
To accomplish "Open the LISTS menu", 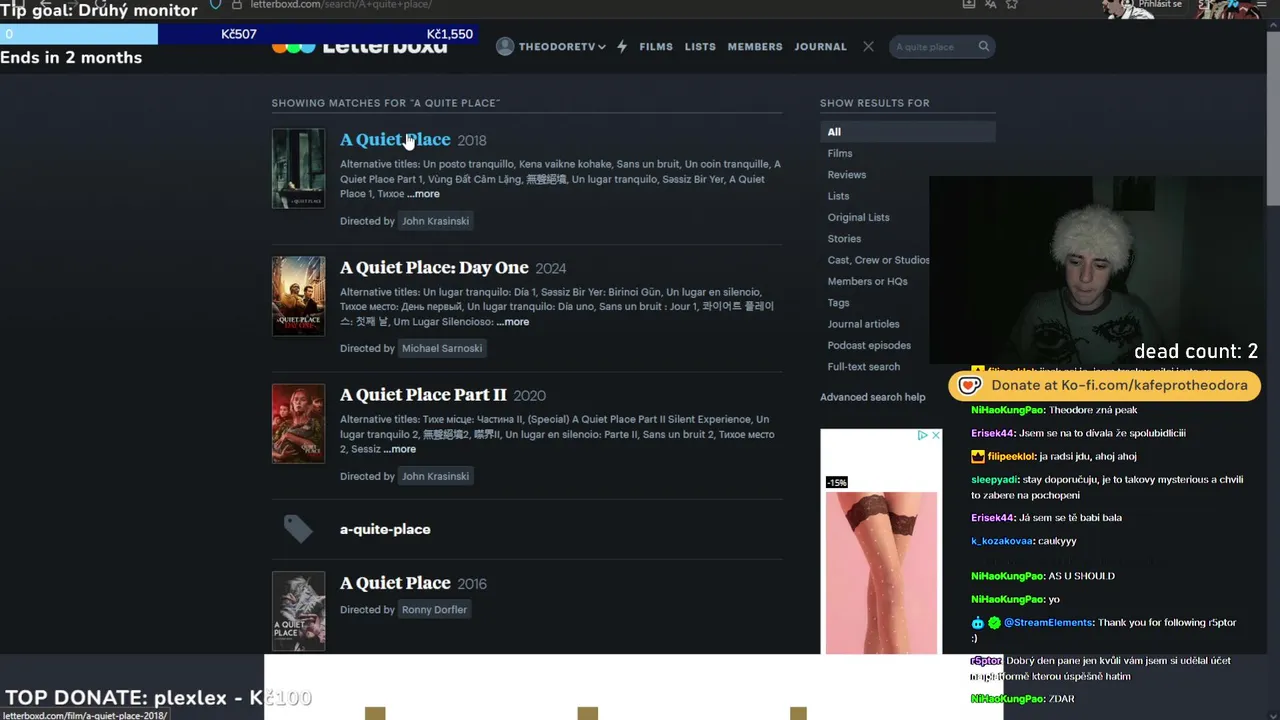I will coord(700,47).
